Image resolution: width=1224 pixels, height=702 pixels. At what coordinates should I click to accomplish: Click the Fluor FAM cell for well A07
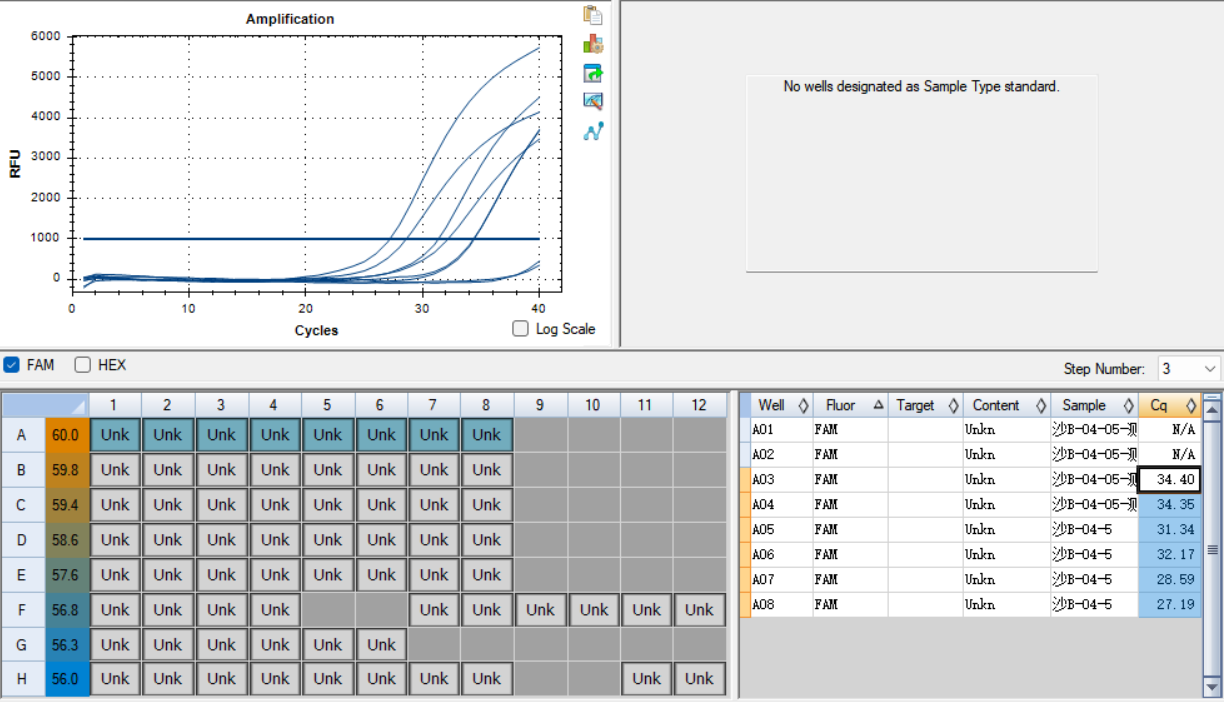click(x=850, y=580)
